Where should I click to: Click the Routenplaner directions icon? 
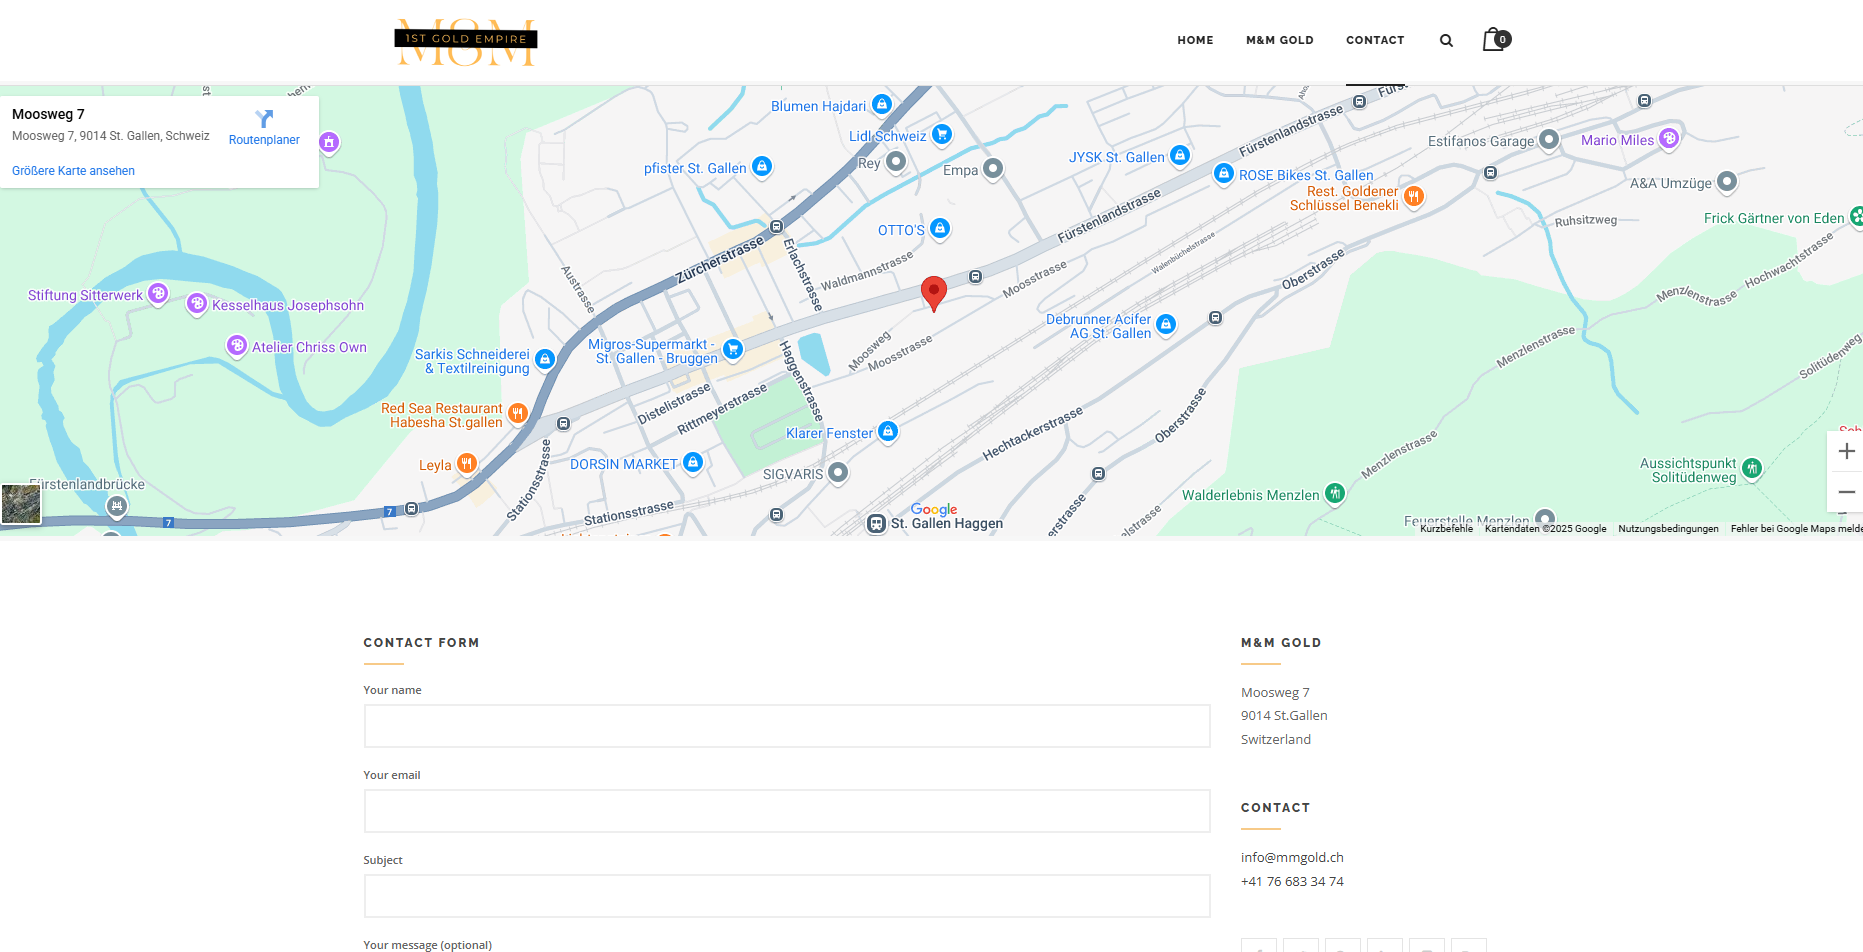tap(264, 119)
